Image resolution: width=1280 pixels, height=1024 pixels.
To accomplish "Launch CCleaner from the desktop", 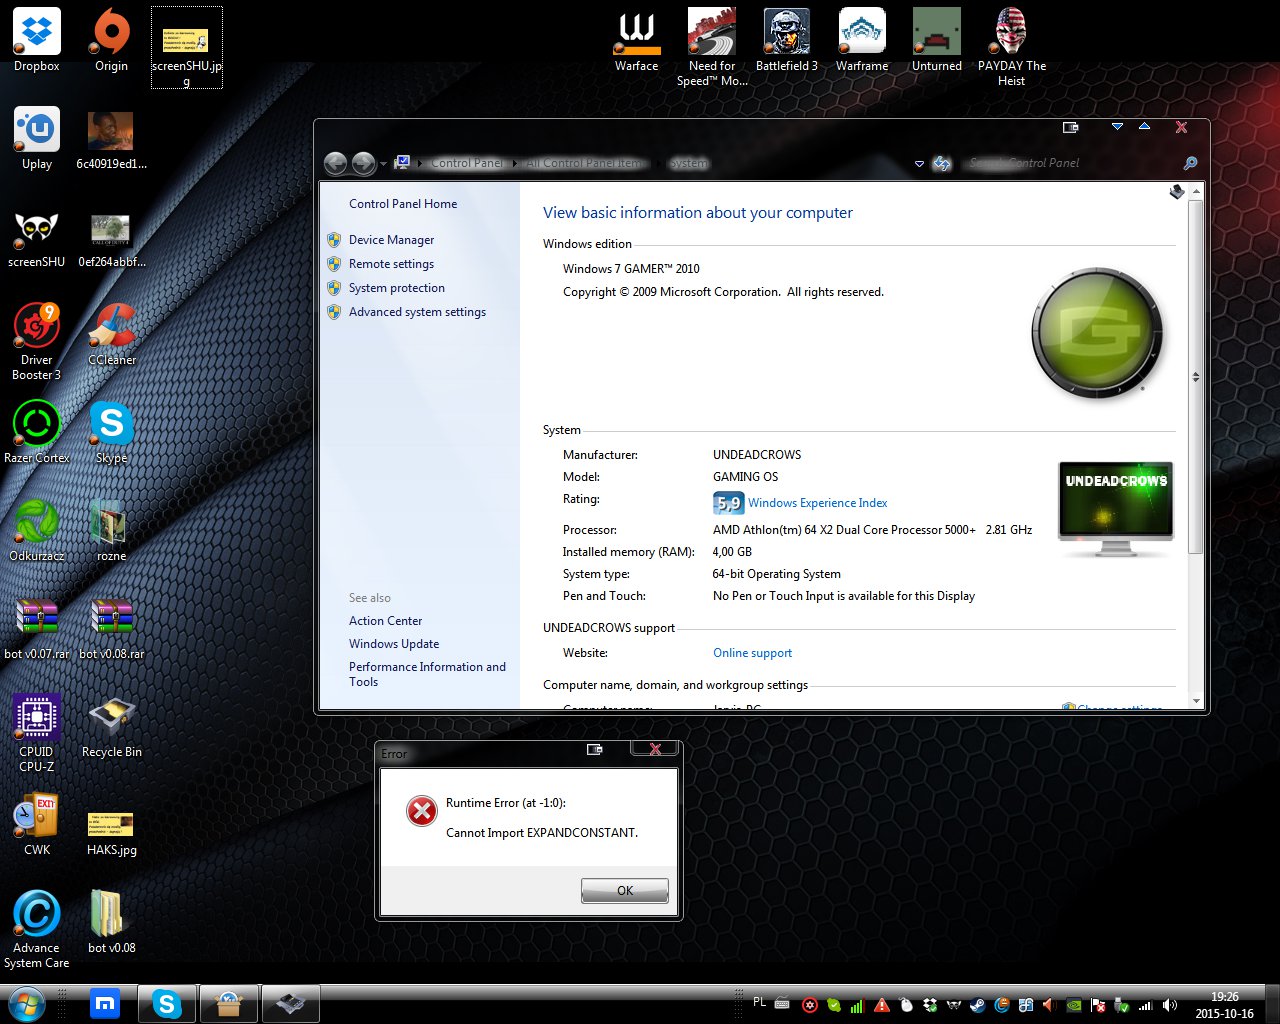I will pos(112,334).
